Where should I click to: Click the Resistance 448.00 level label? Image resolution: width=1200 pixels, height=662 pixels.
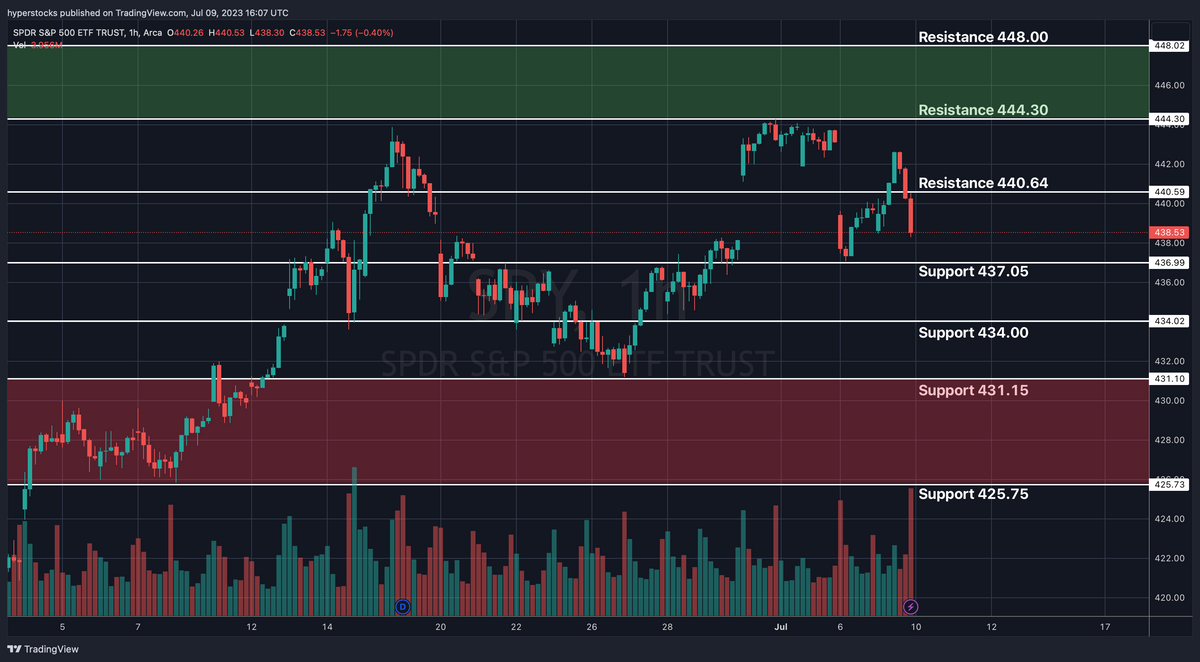tap(985, 37)
